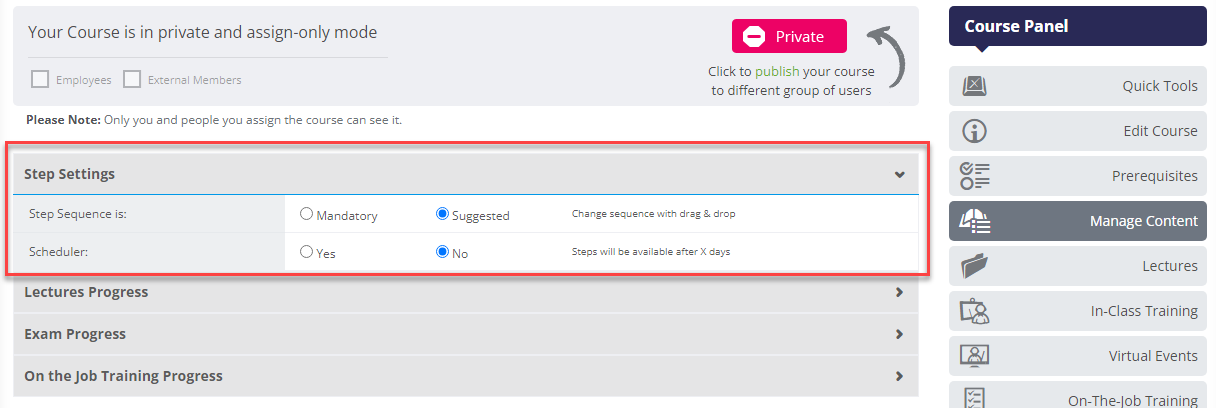Click the Virtual Events monitor icon
Screen dimensions: 1216x408
pyautogui.click(x=974, y=356)
